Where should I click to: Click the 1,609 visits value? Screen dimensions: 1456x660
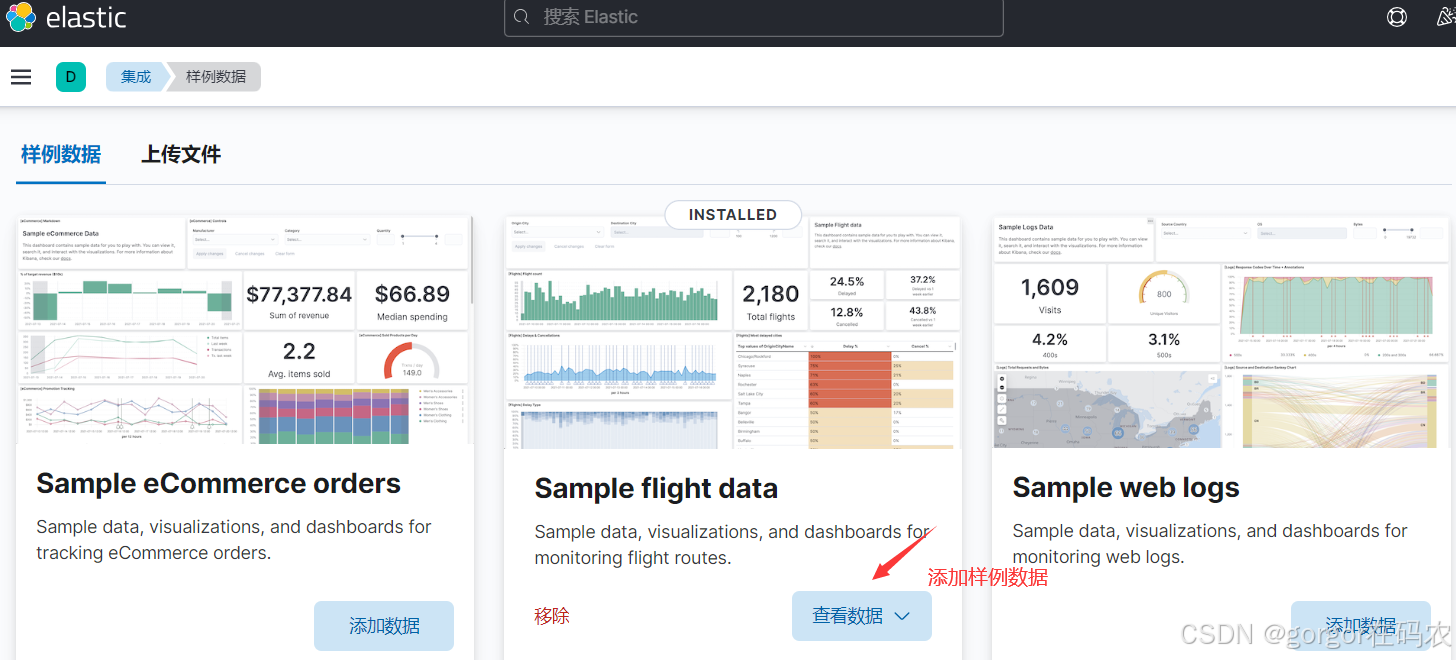(x=1050, y=288)
